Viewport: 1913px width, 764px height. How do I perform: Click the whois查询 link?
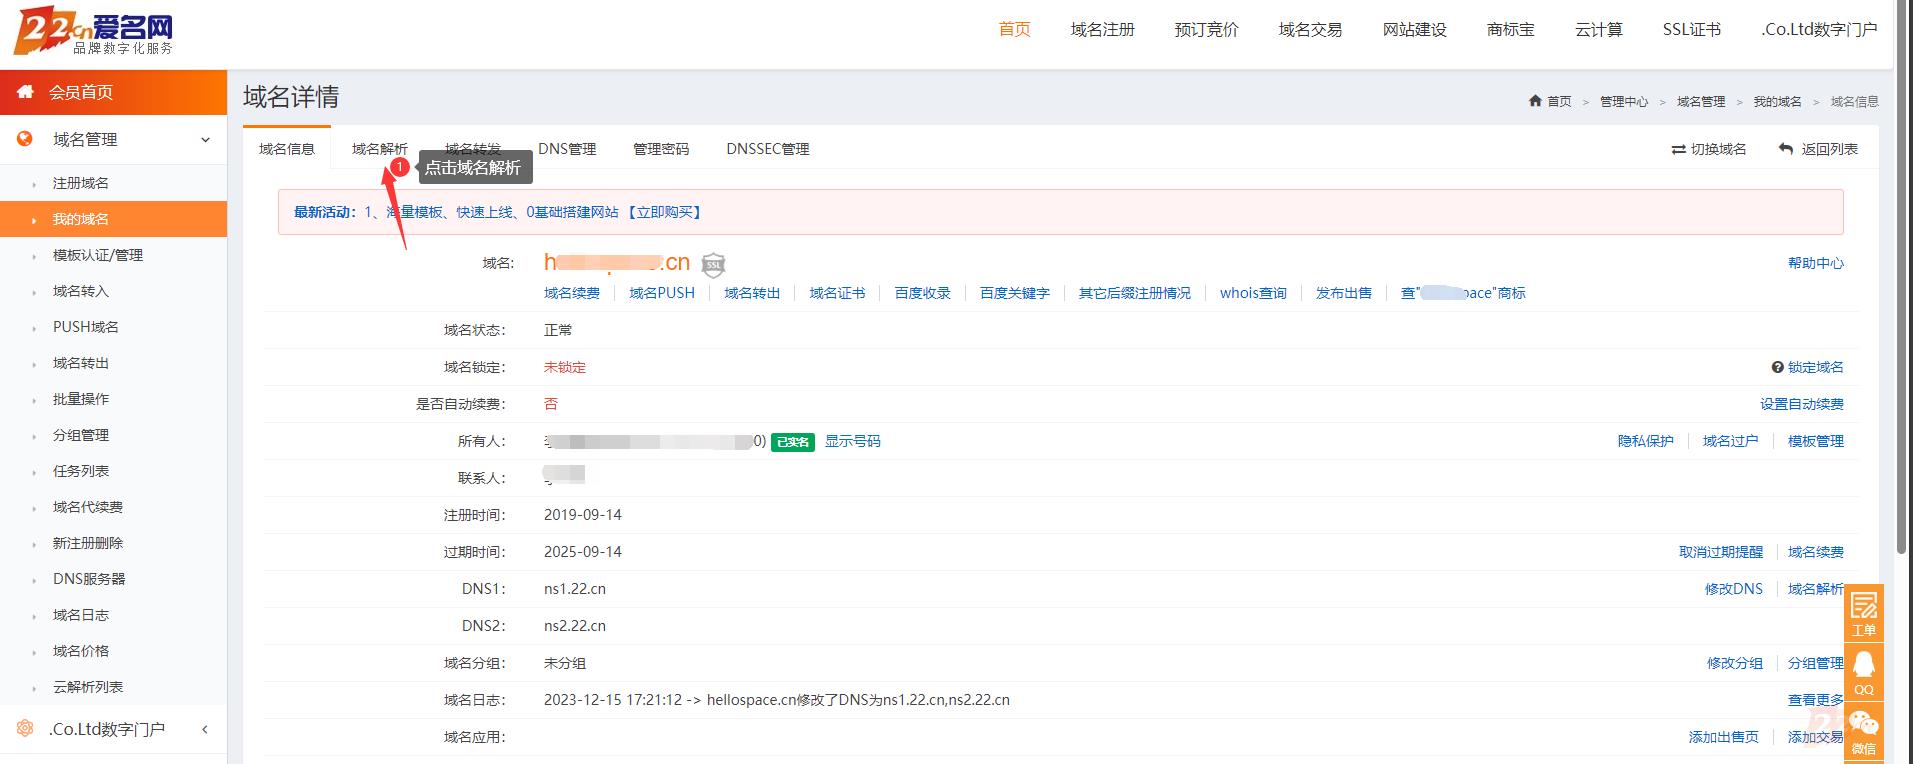[1253, 293]
